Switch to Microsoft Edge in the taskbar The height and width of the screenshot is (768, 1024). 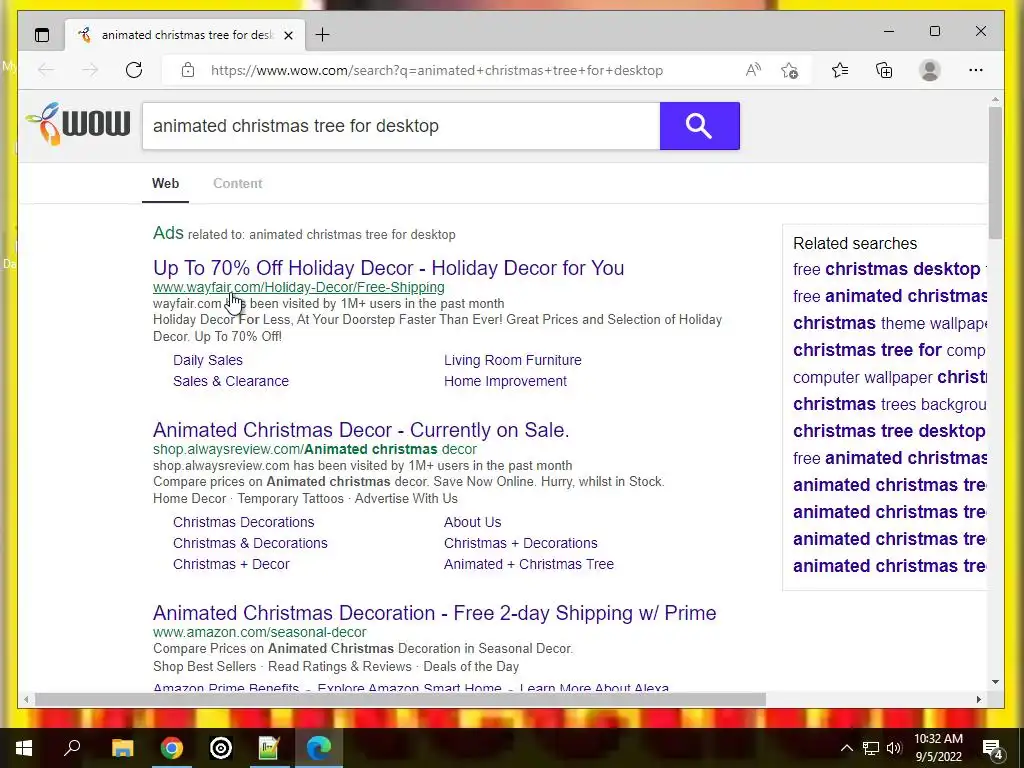tap(319, 748)
